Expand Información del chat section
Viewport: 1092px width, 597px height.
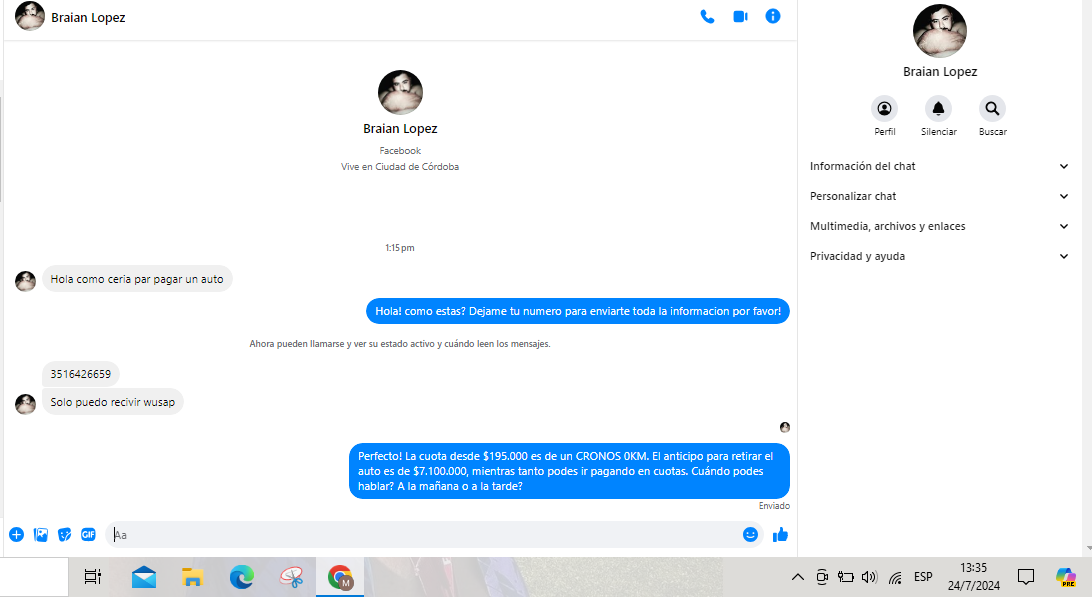[x=939, y=167]
